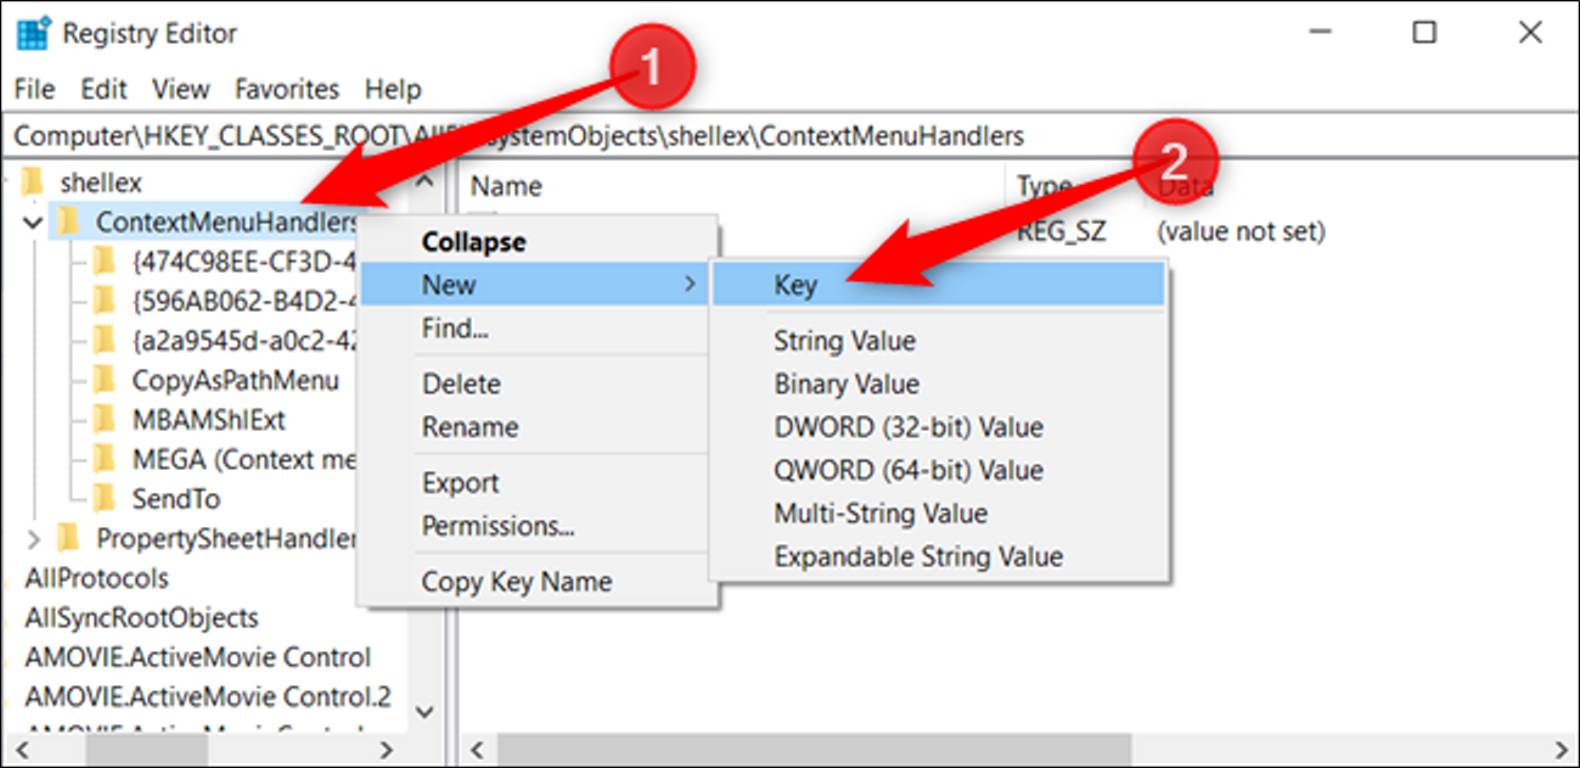Click Permissions... in the context menu
1580x768 pixels.
(x=497, y=526)
